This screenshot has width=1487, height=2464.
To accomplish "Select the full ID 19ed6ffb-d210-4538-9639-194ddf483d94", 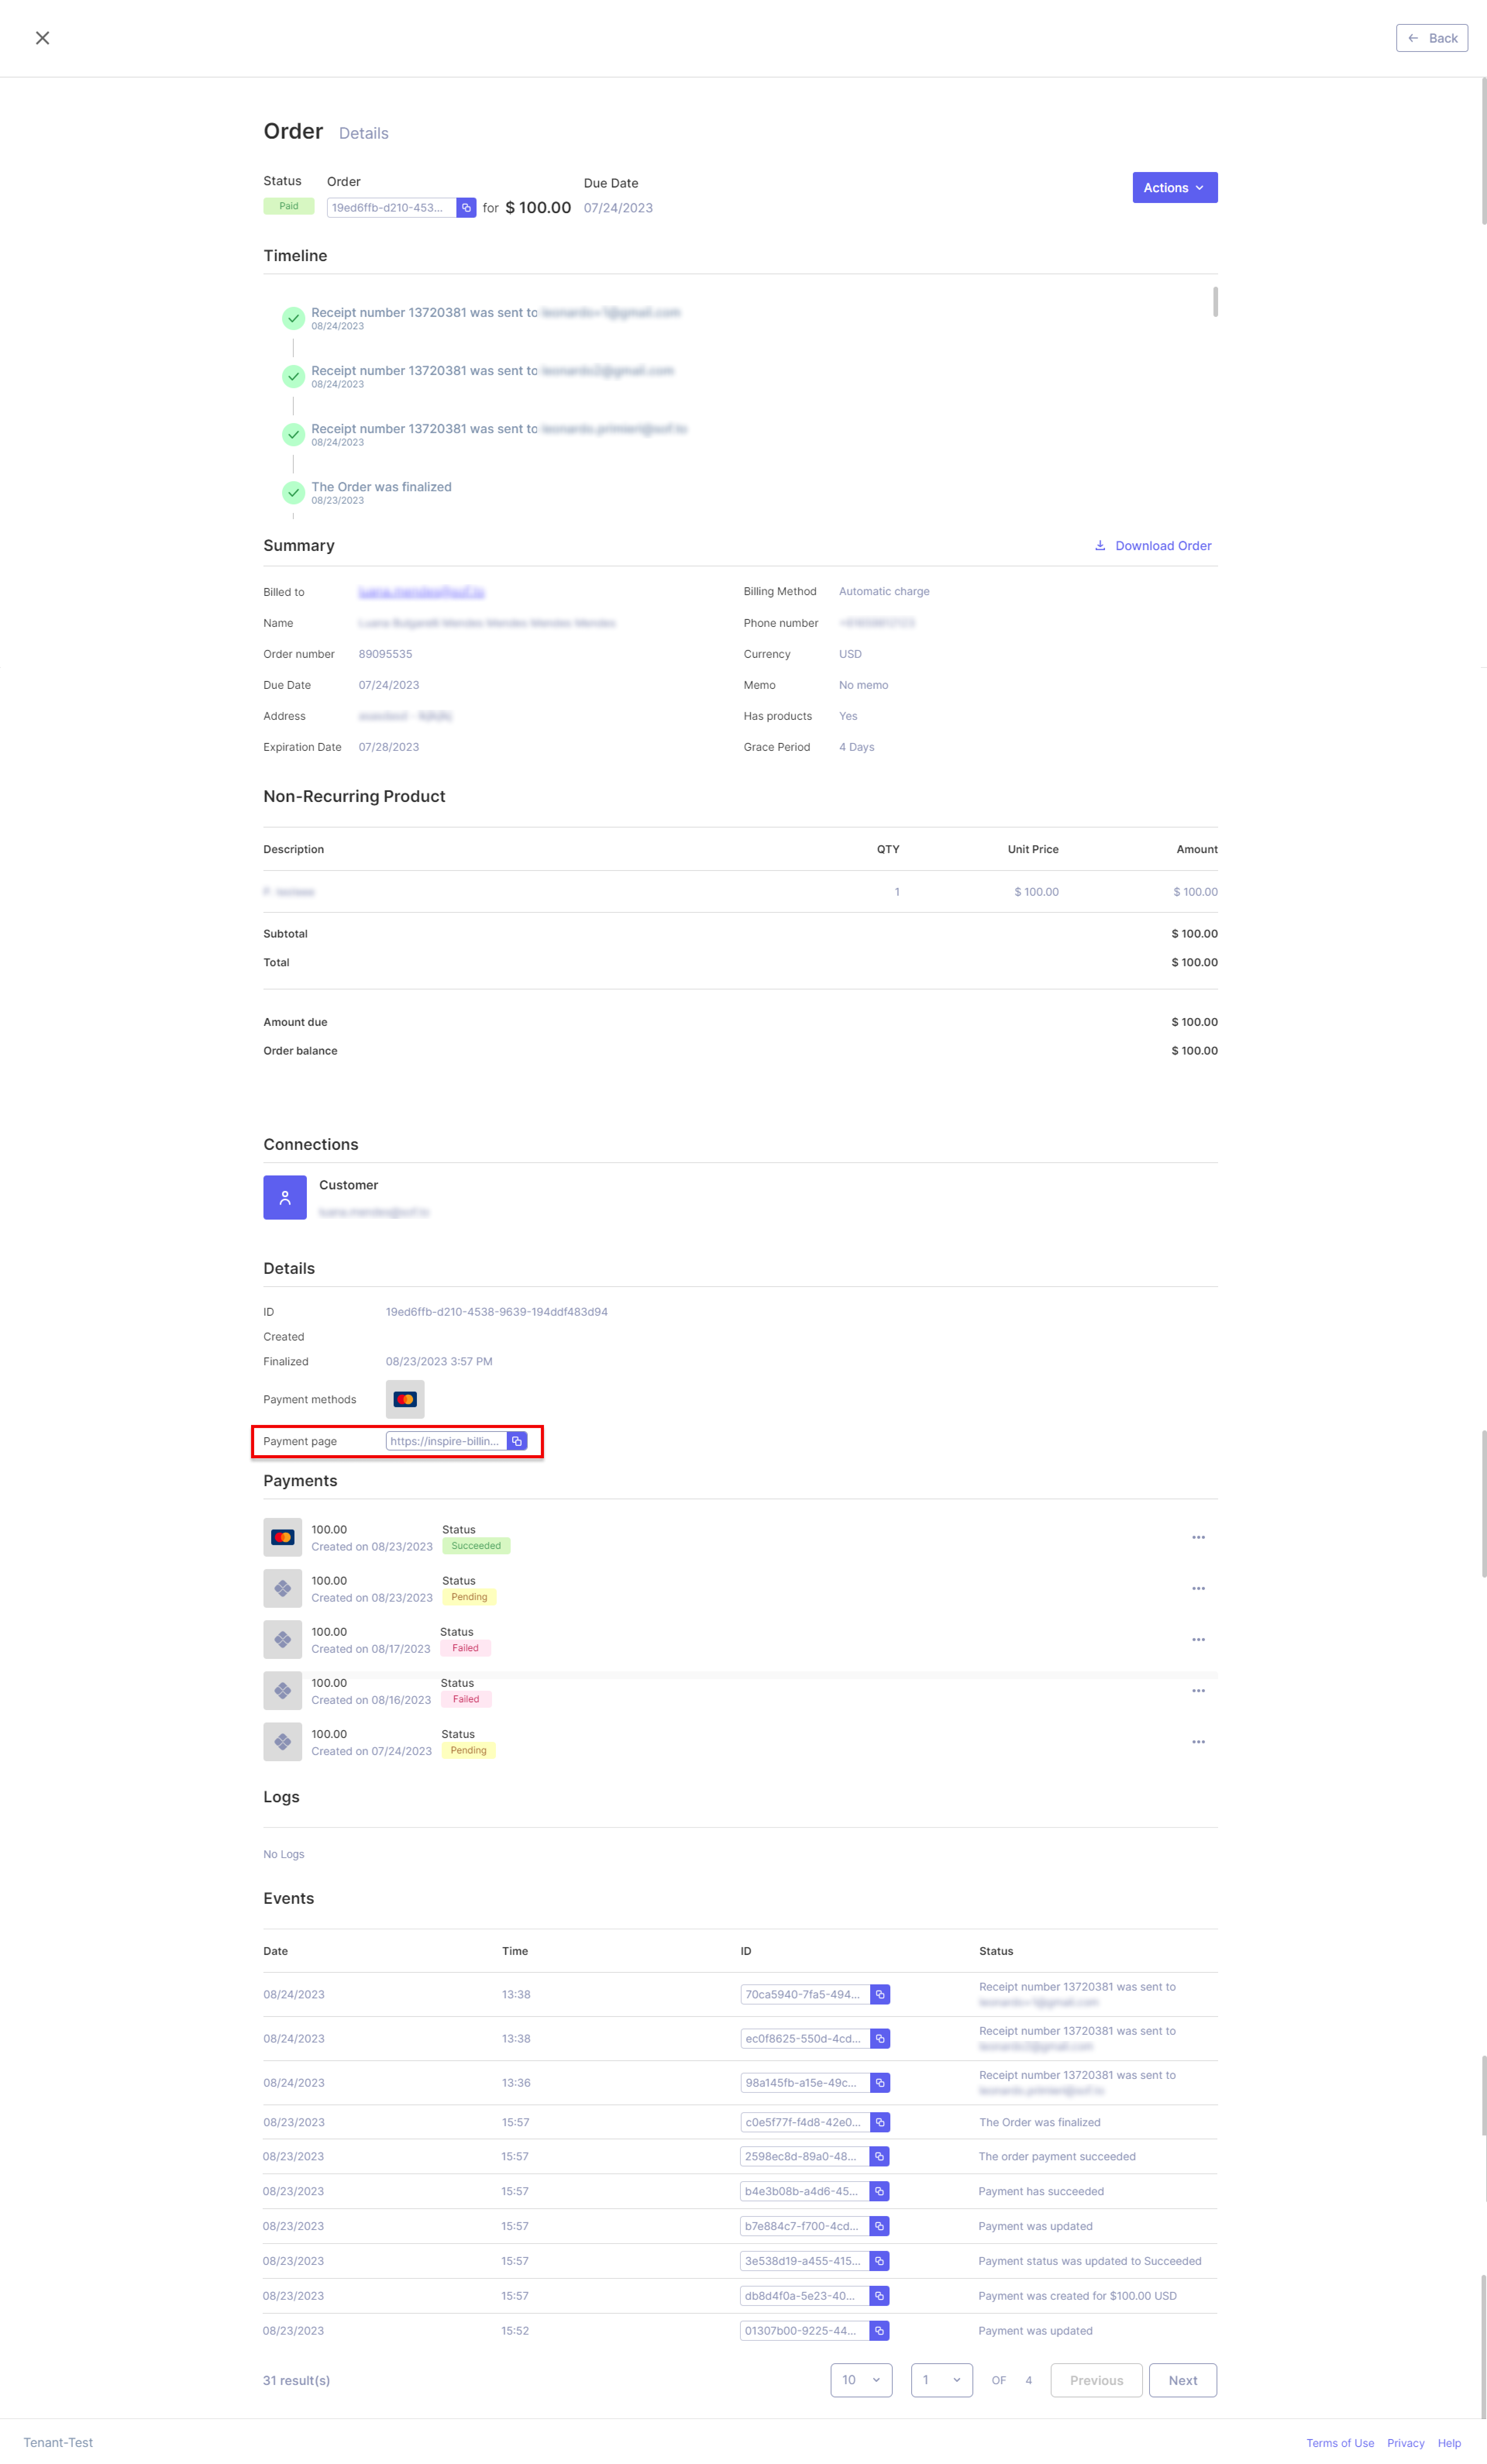I will (497, 1312).
